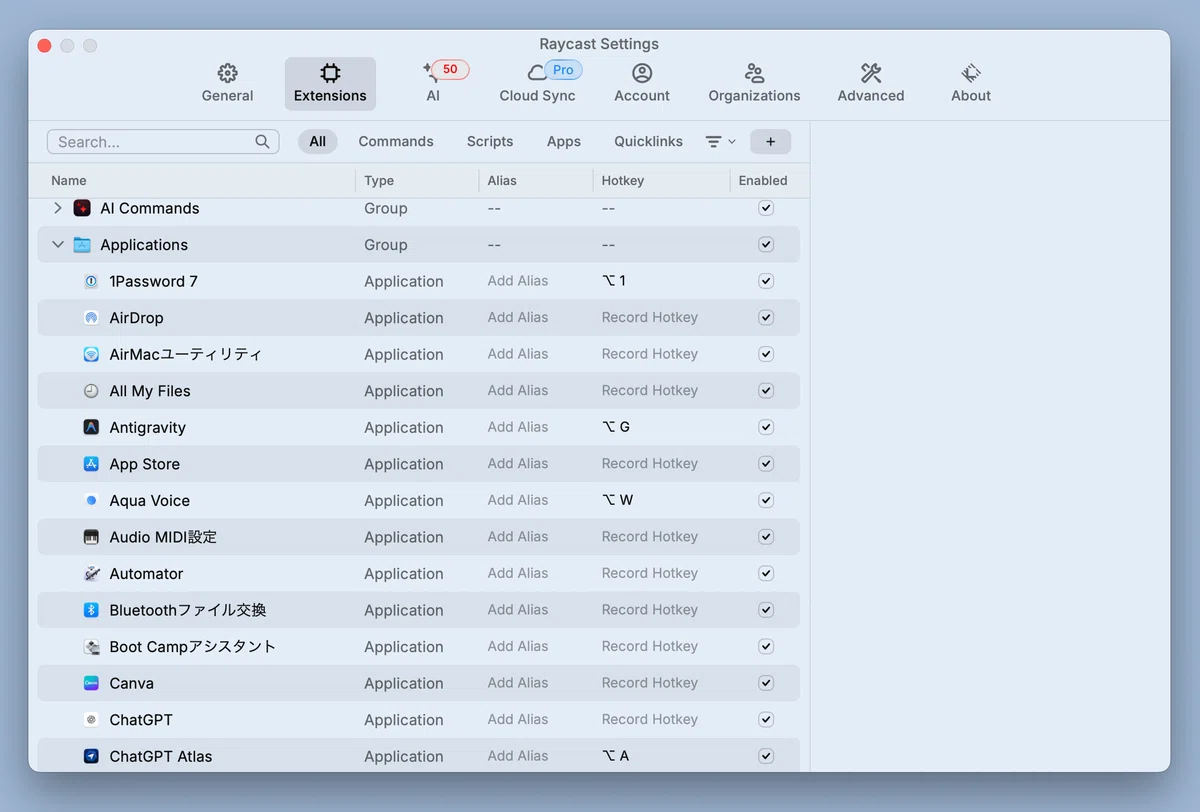Image resolution: width=1200 pixels, height=812 pixels.
Task: Uncheck the AirDrop enabled checkbox
Action: pyautogui.click(x=766, y=318)
